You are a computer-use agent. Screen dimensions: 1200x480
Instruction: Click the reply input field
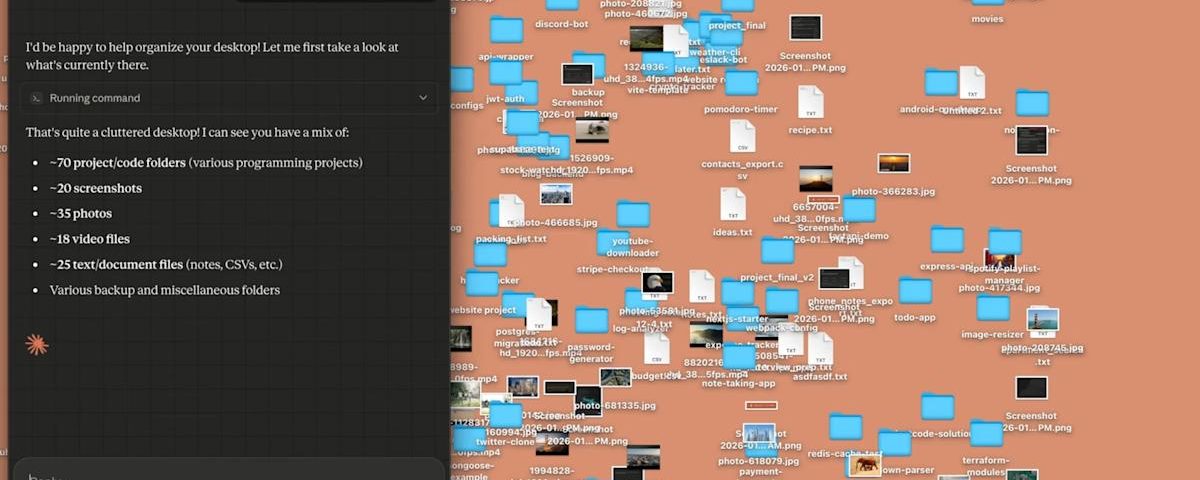tap(228, 472)
